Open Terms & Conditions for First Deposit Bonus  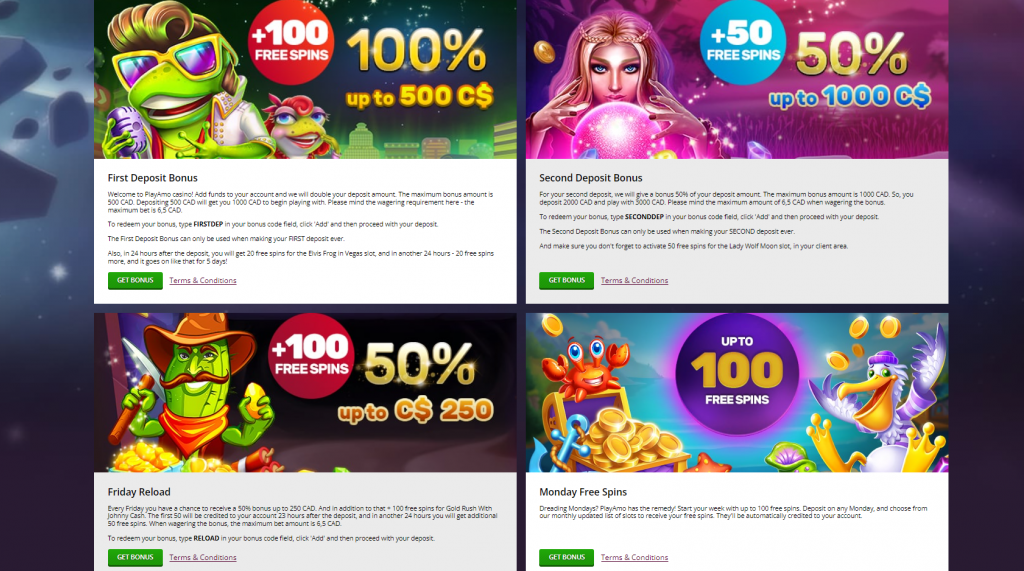point(202,280)
